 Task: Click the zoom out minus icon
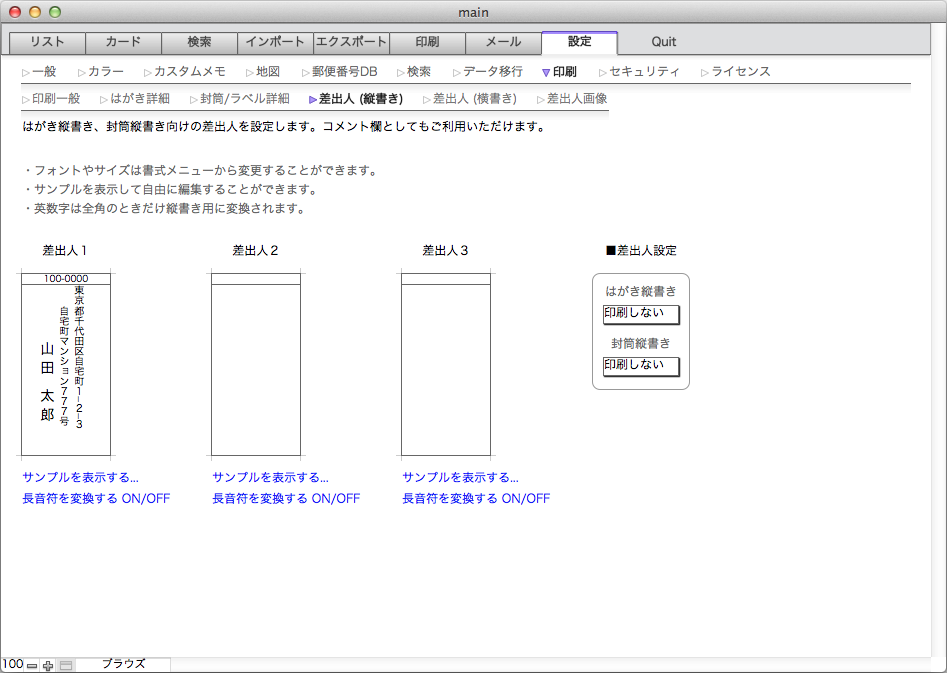(32, 665)
